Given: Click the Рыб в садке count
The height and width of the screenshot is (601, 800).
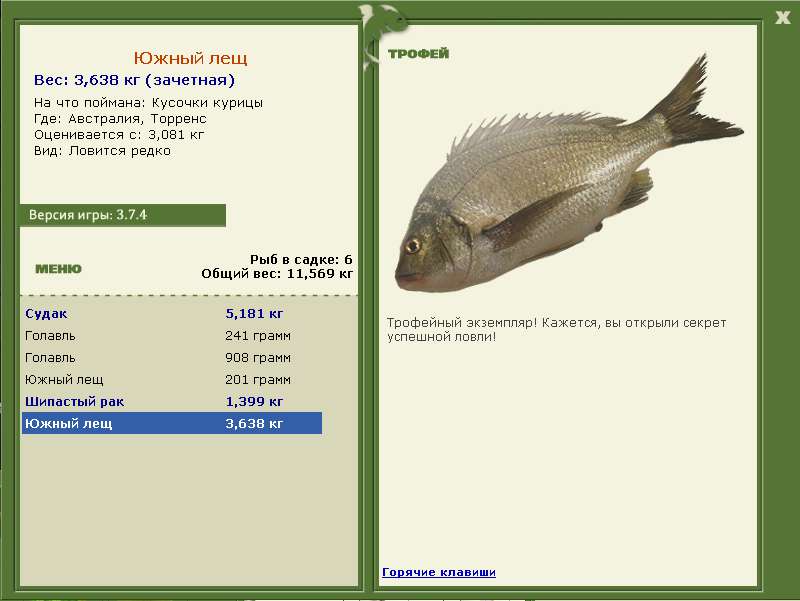Looking at the screenshot, I should coord(301,259).
